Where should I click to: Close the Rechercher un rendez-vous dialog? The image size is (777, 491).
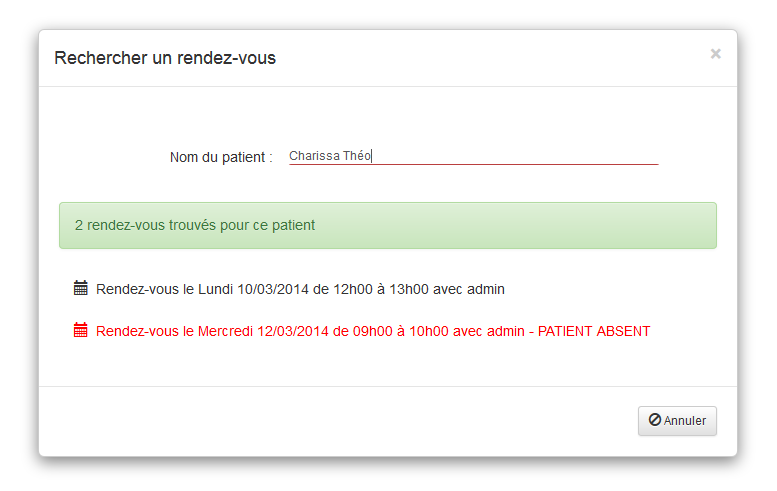715,54
